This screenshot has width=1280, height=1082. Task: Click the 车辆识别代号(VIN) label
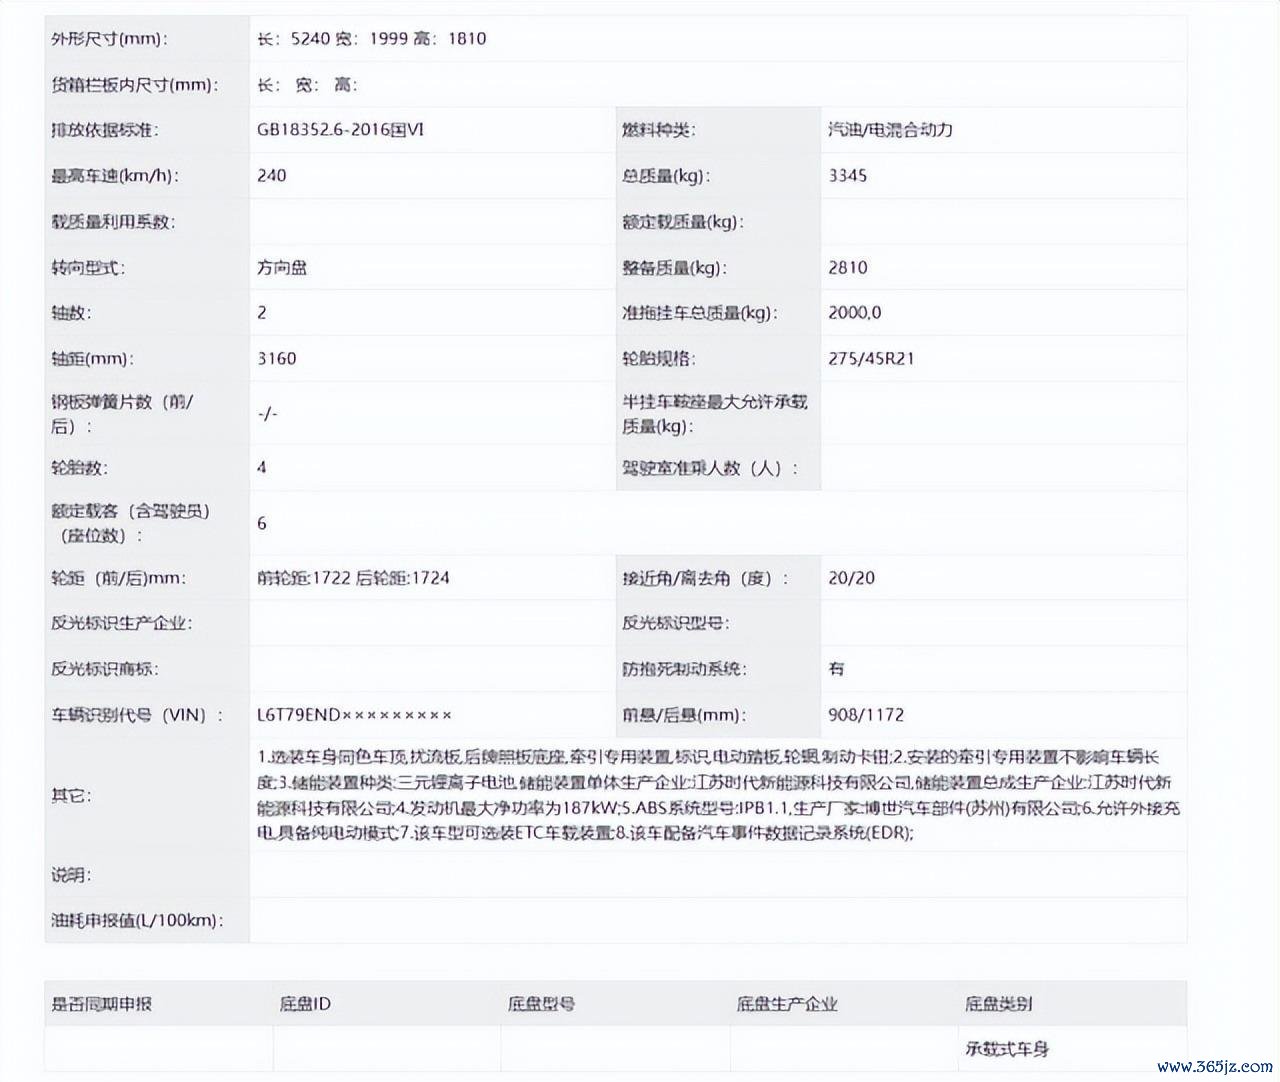pyautogui.click(x=137, y=715)
